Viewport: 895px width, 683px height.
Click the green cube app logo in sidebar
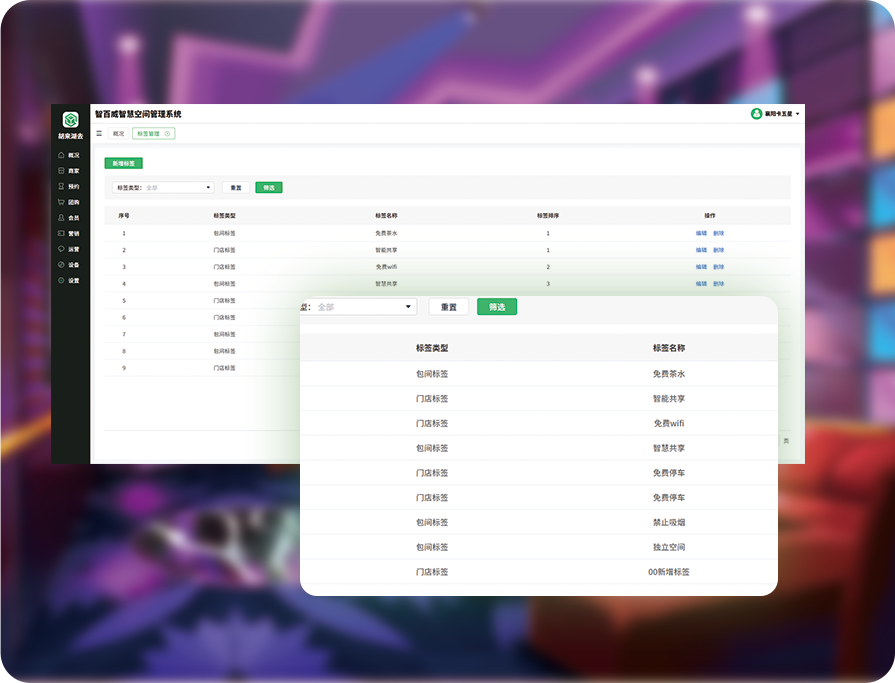(x=70, y=120)
